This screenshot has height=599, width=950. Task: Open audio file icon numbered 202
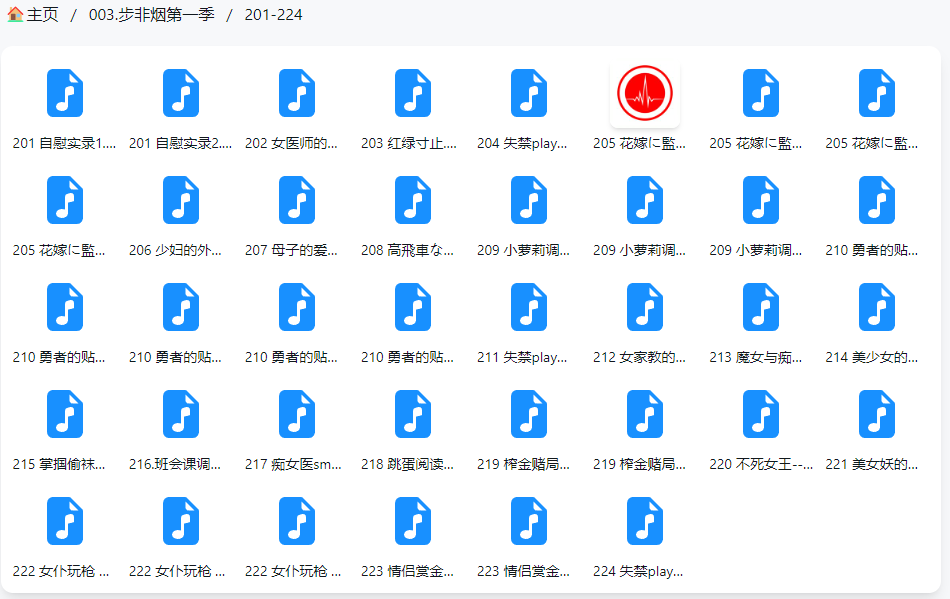tap(297, 93)
